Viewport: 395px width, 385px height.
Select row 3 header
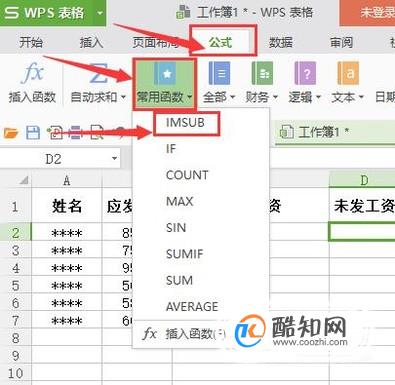click(x=15, y=250)
